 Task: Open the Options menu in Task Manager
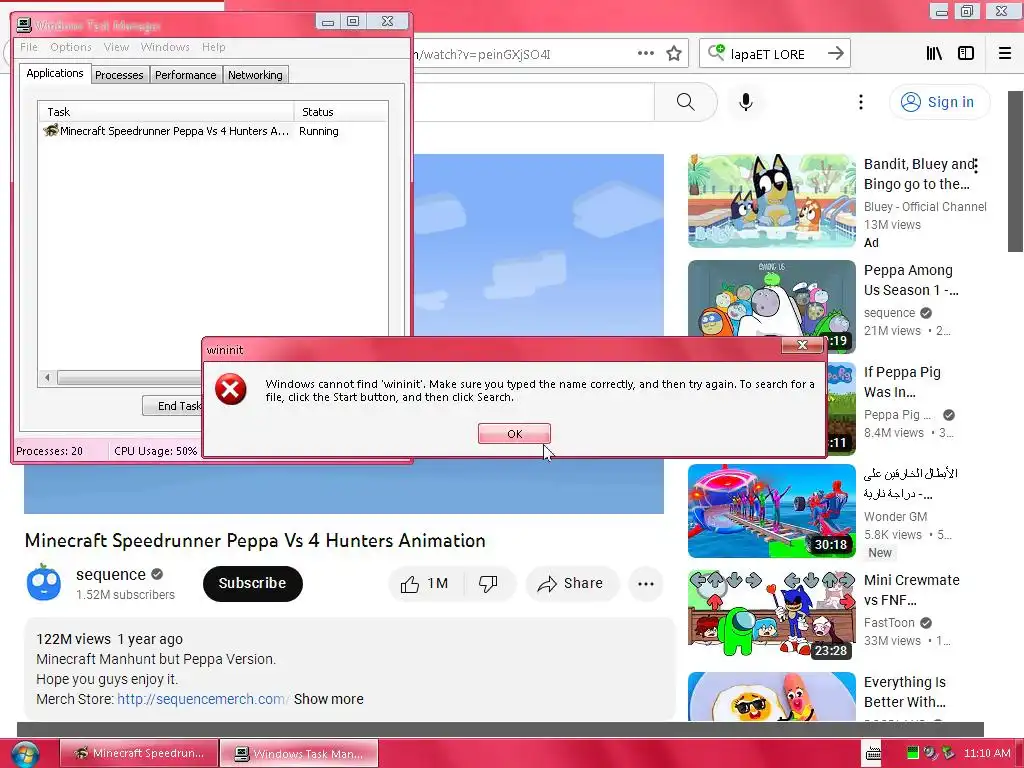click(71, 47)
